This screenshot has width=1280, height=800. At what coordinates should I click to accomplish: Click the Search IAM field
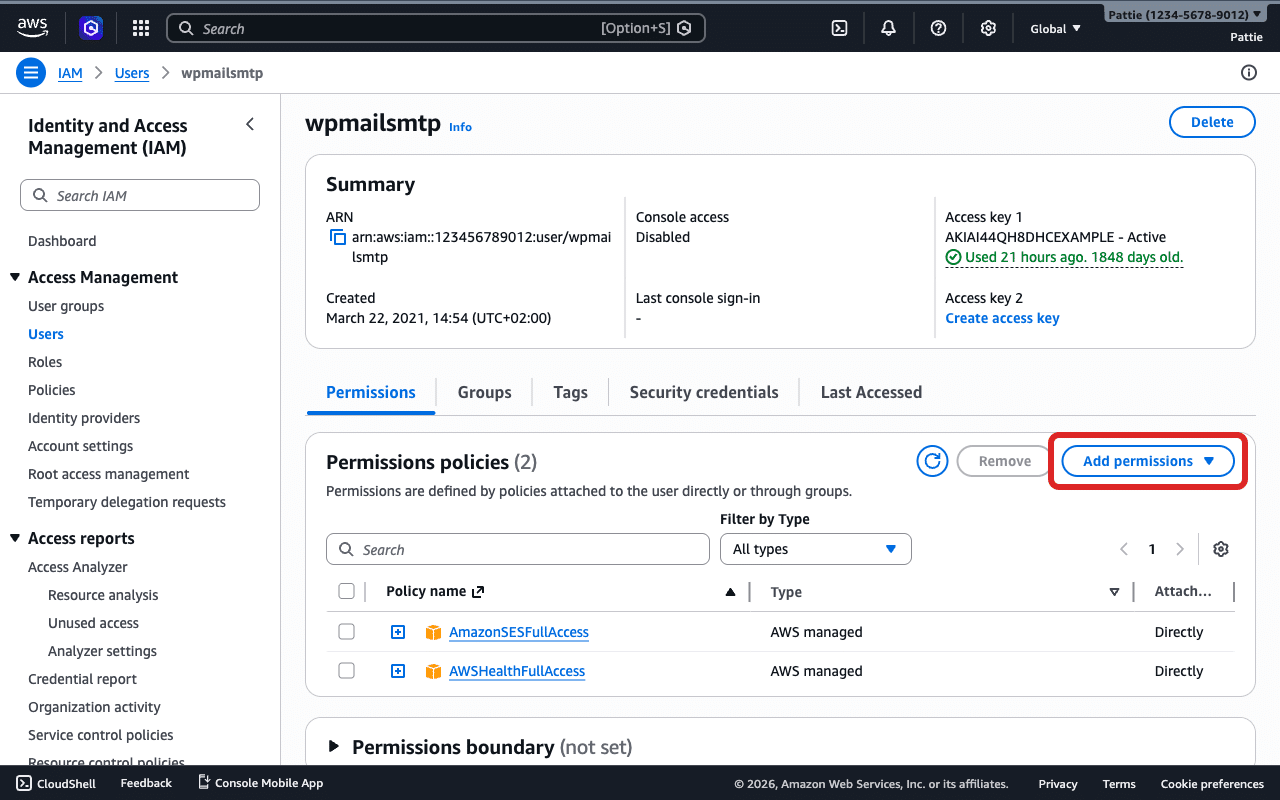pos(140,195)
